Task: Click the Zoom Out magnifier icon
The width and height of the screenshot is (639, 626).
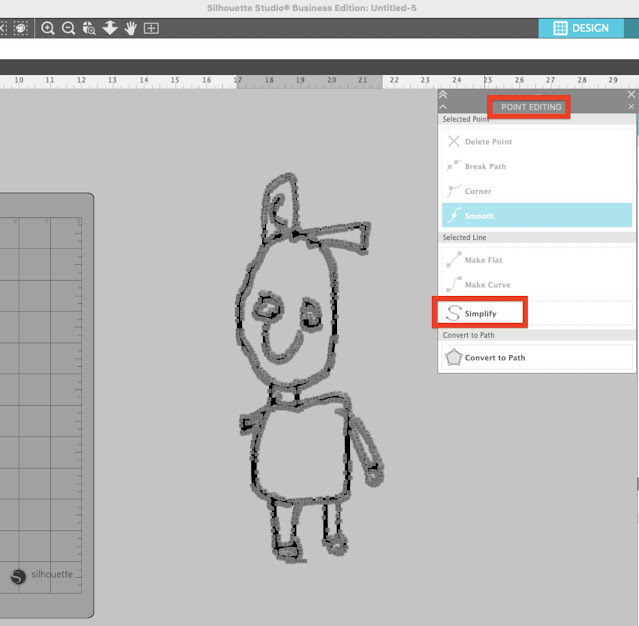Action: 68,28
